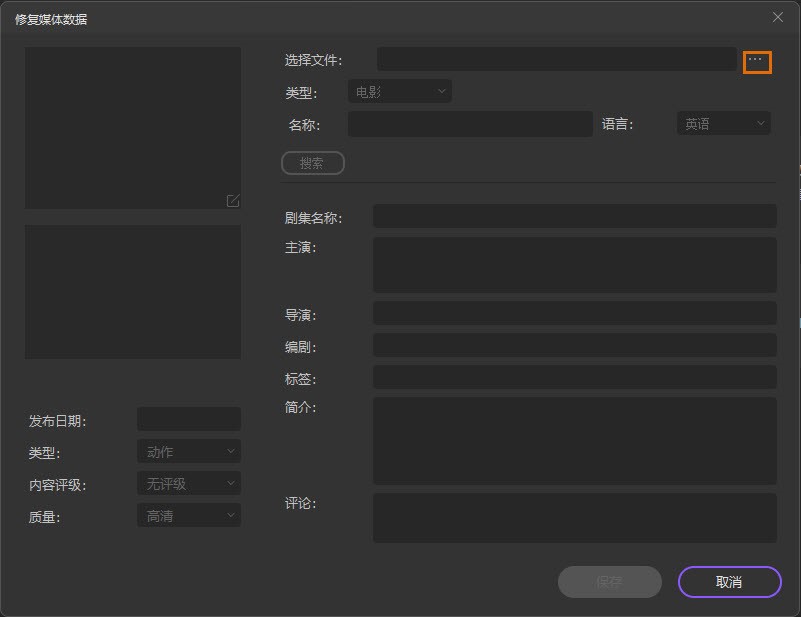Expand the 英语 language dropdown
The width and height of the screenshot is (801, 617).
[x=723, y=124]
